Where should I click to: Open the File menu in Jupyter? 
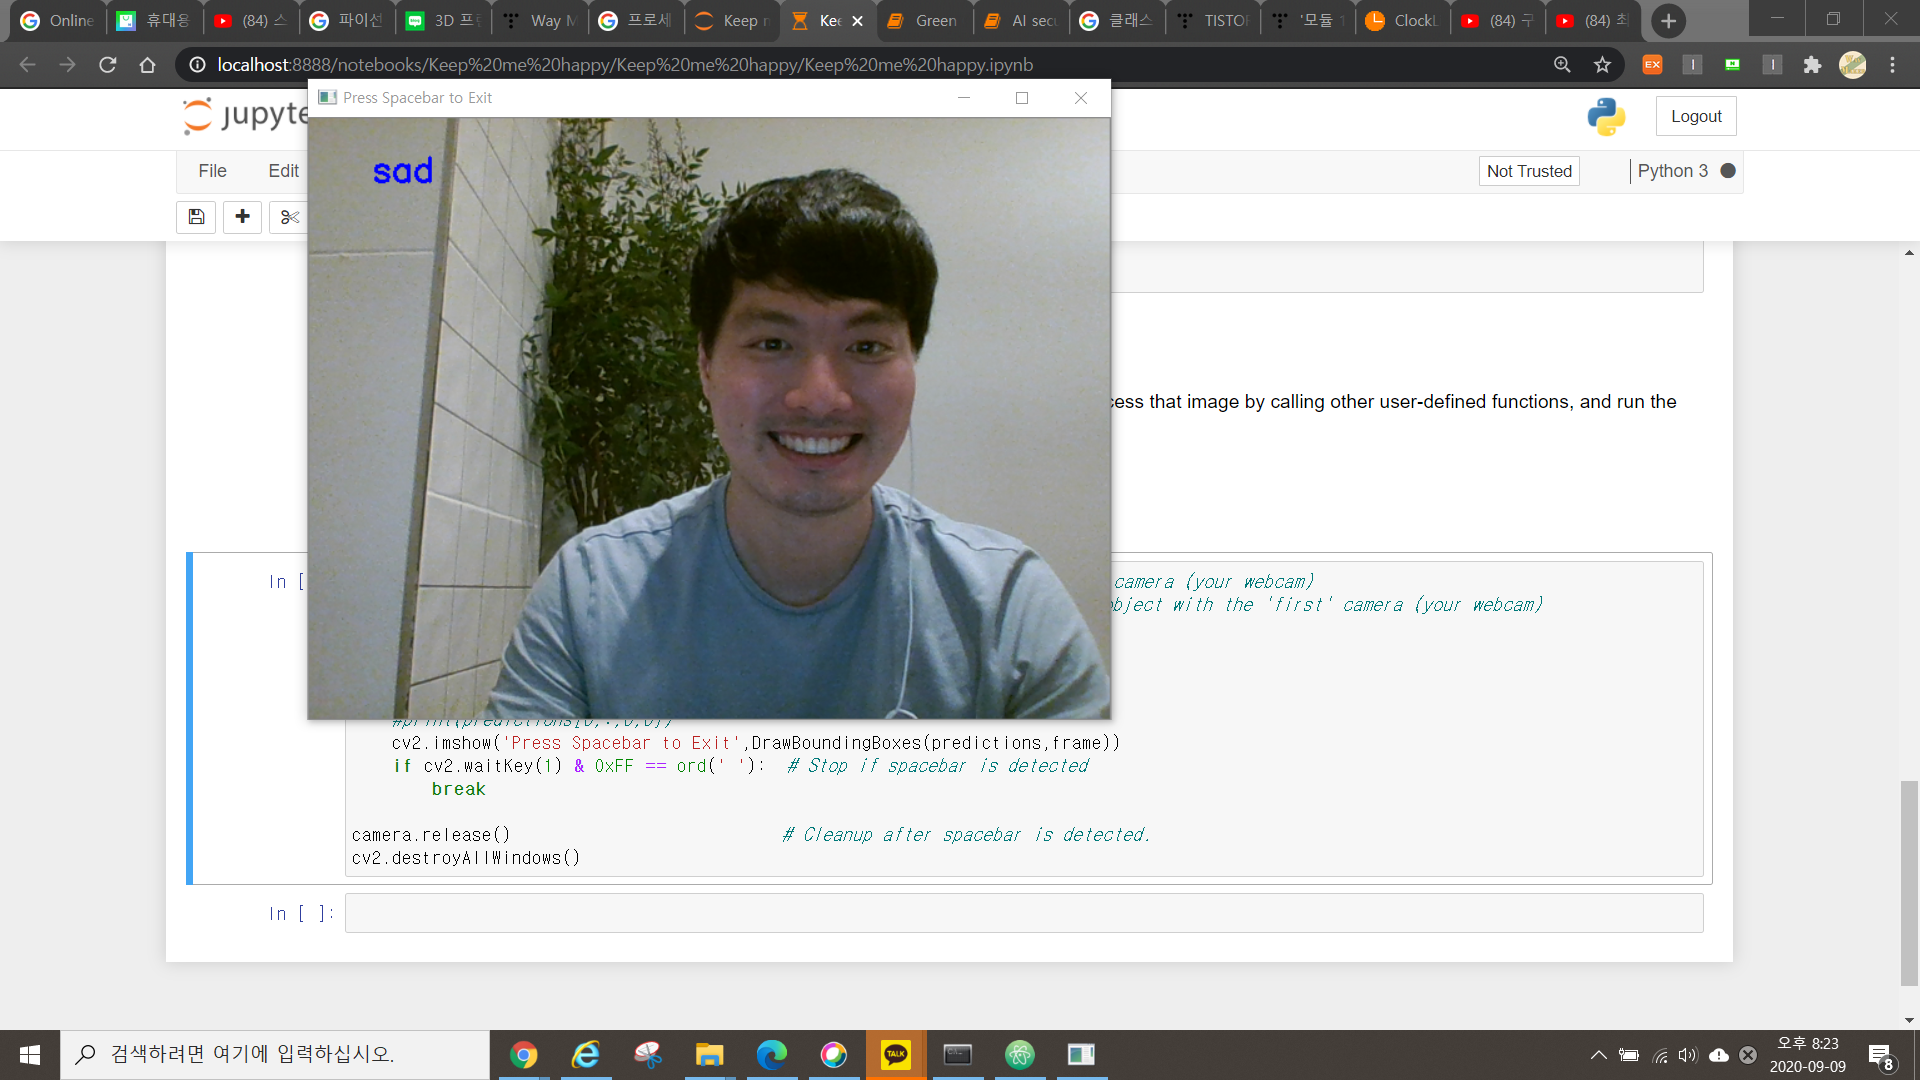[212, 171]
